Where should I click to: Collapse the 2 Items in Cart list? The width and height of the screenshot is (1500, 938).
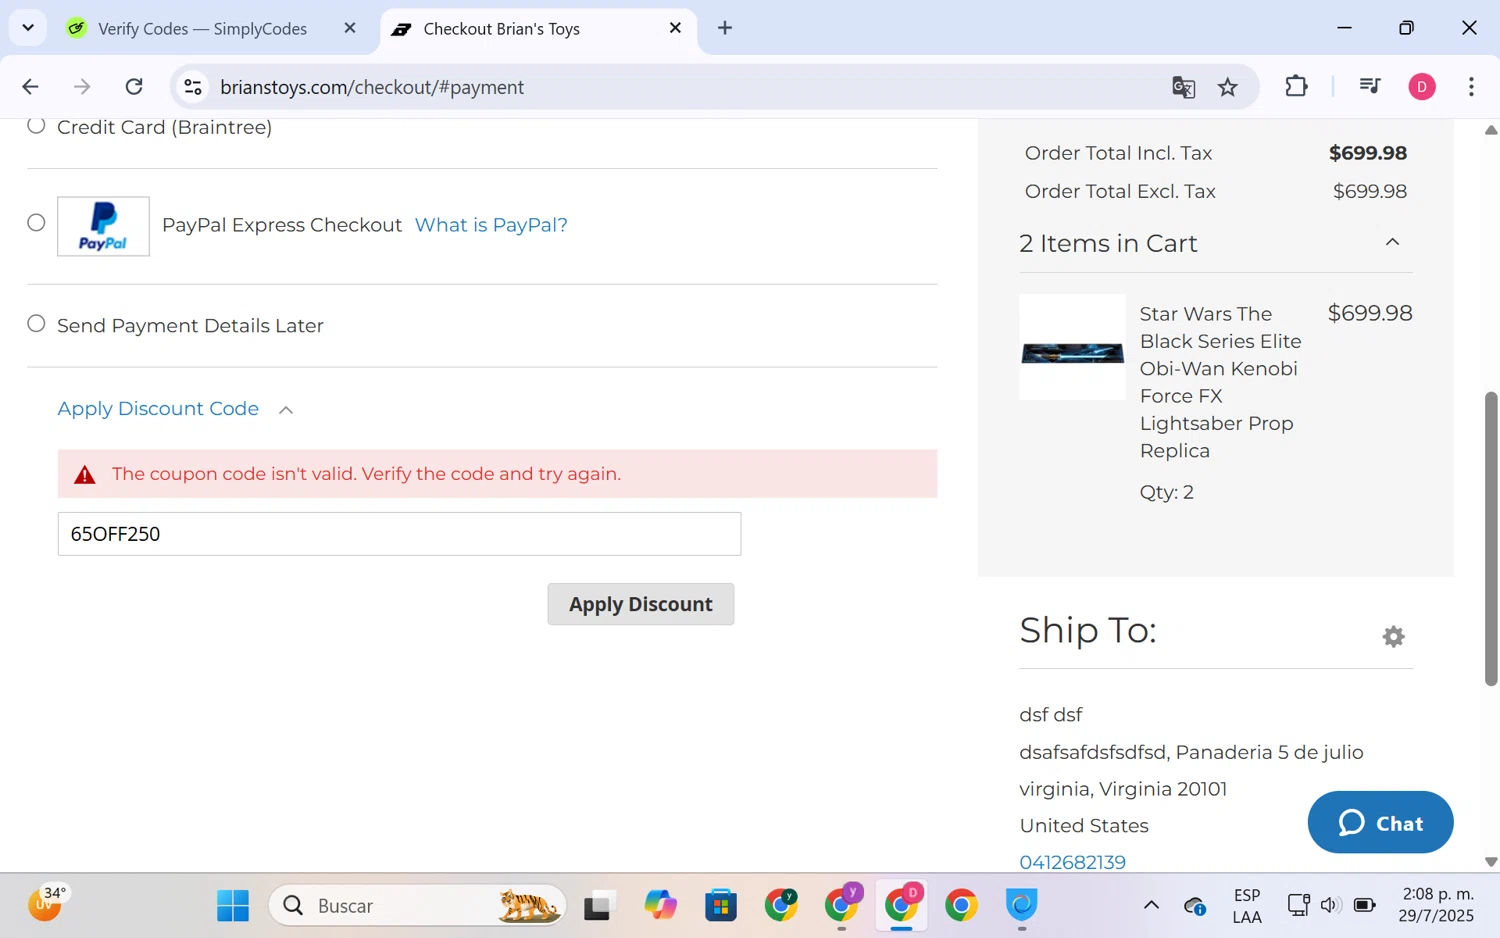(1392, 242)
